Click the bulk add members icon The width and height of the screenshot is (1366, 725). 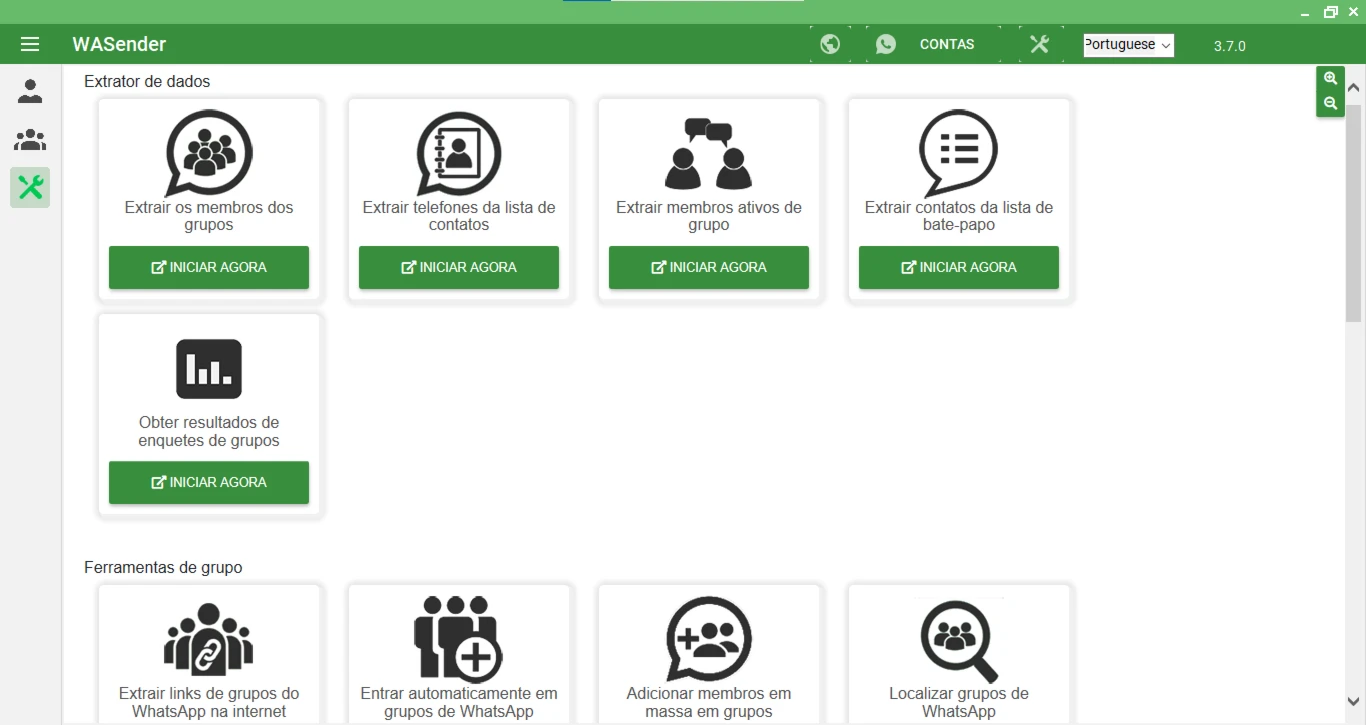(x=709, y=639)
